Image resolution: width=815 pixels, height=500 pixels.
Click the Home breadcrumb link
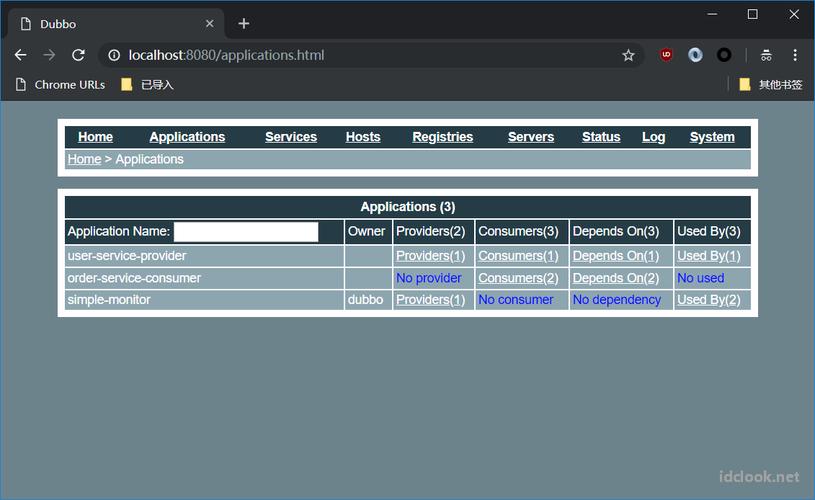click(84, 159)
